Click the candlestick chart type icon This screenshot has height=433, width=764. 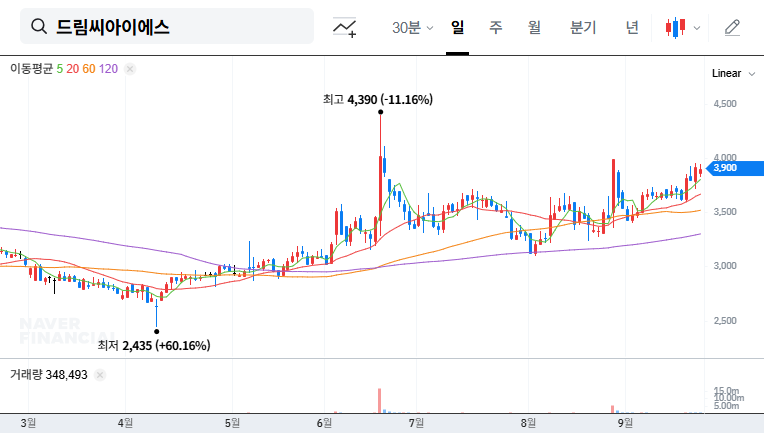point(675,27)
